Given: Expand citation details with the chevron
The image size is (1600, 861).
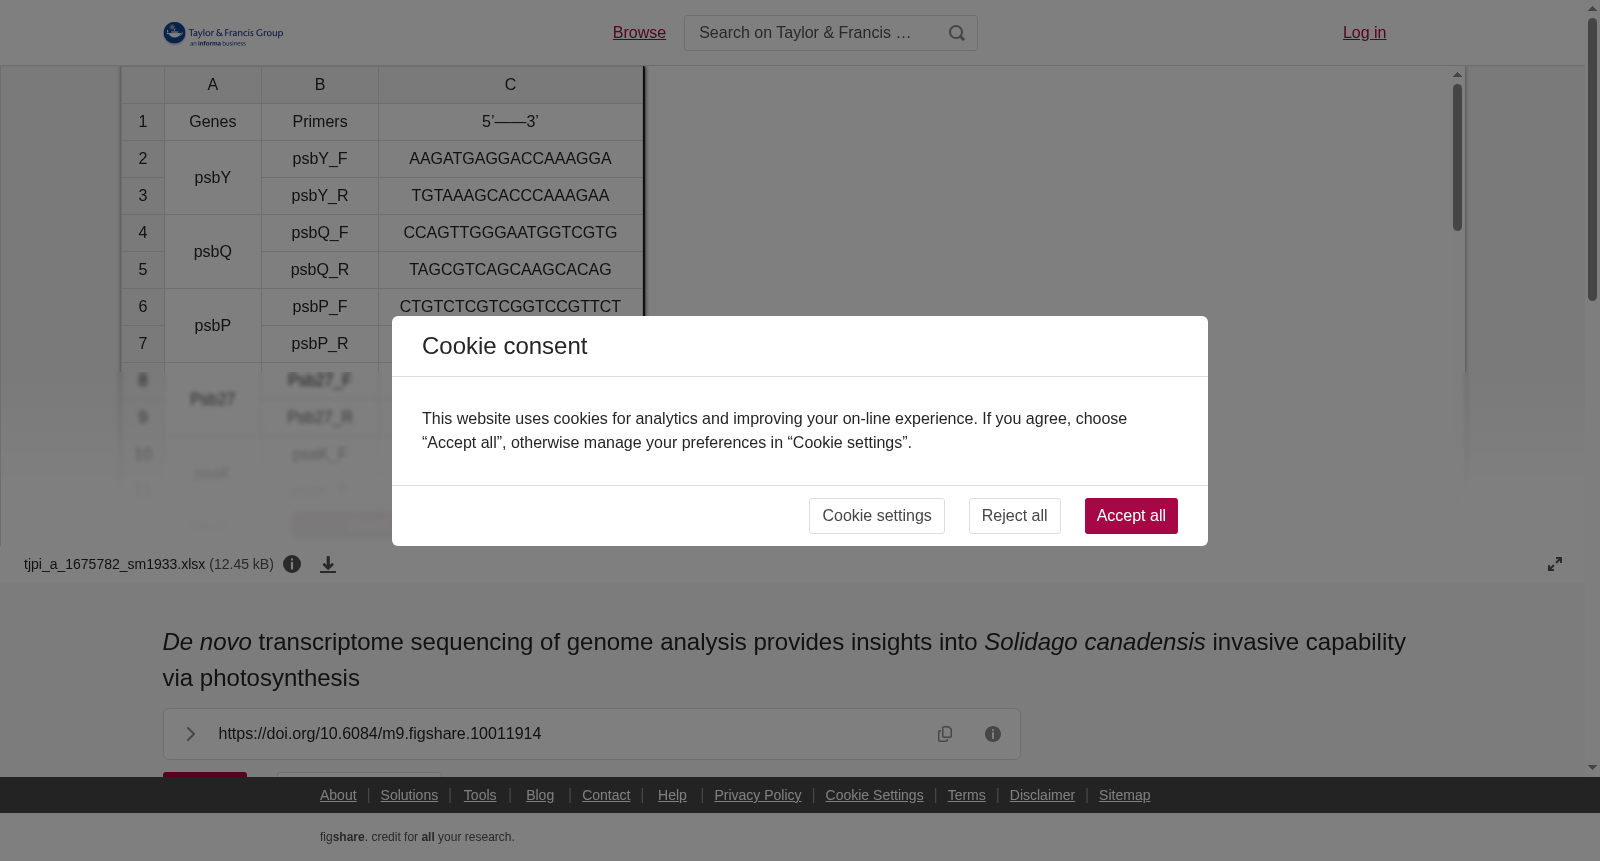Looking at the screenshot, I should (190, 734).
